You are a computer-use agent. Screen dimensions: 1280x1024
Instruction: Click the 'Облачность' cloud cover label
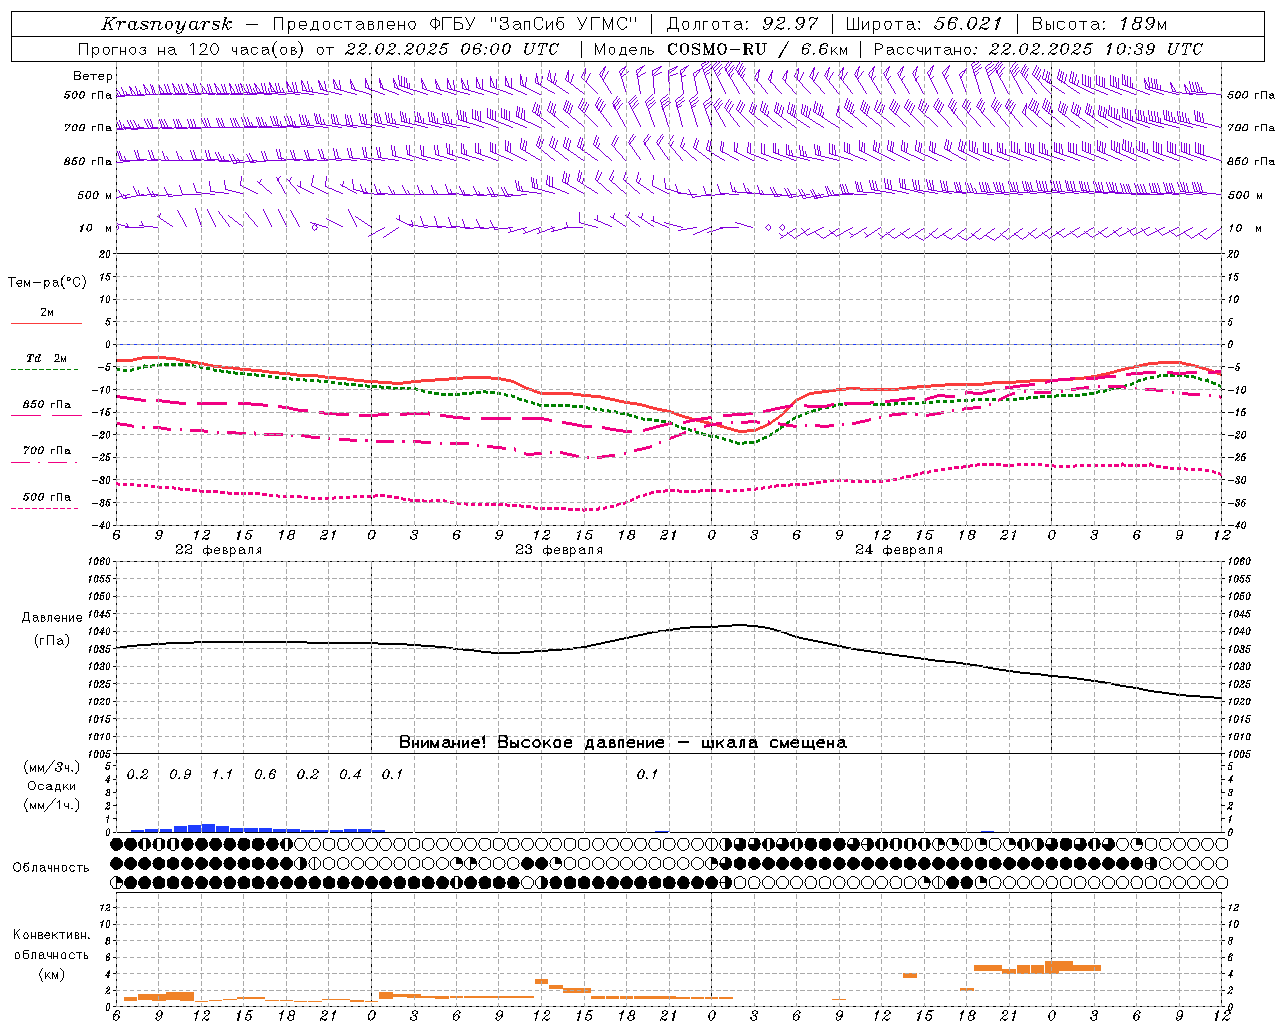click(x=51, y=868)
